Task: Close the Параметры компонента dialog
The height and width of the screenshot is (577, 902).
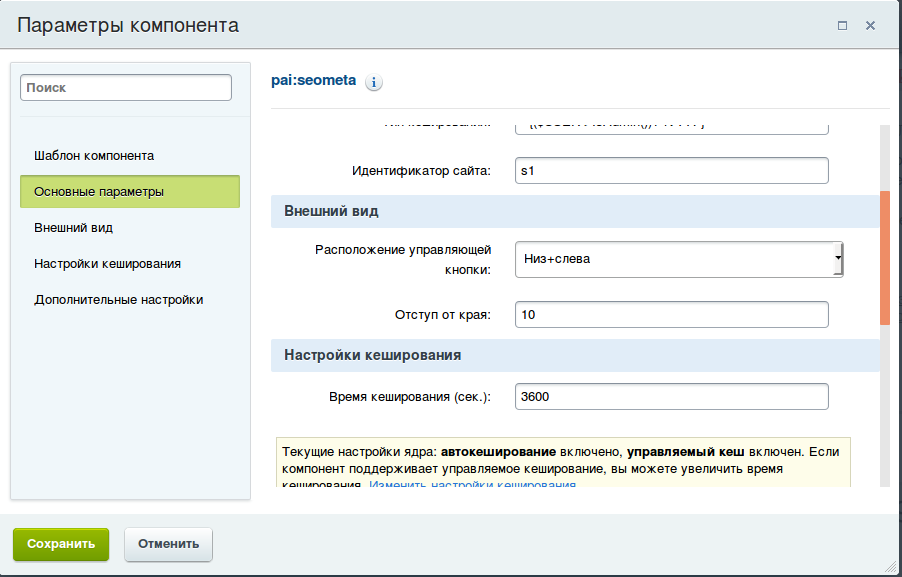Action: pyautogui.click(x=870, y=25)
